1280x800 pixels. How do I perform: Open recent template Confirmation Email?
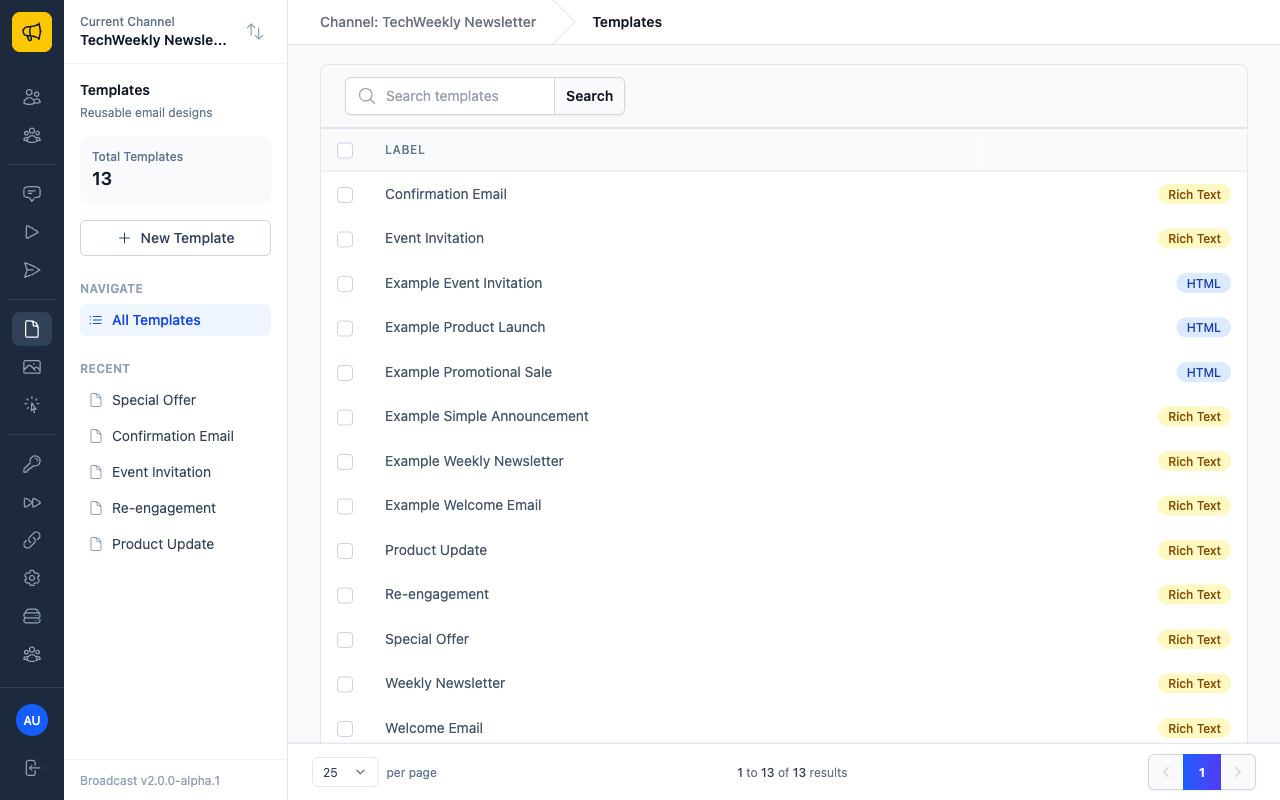(175, 436)
